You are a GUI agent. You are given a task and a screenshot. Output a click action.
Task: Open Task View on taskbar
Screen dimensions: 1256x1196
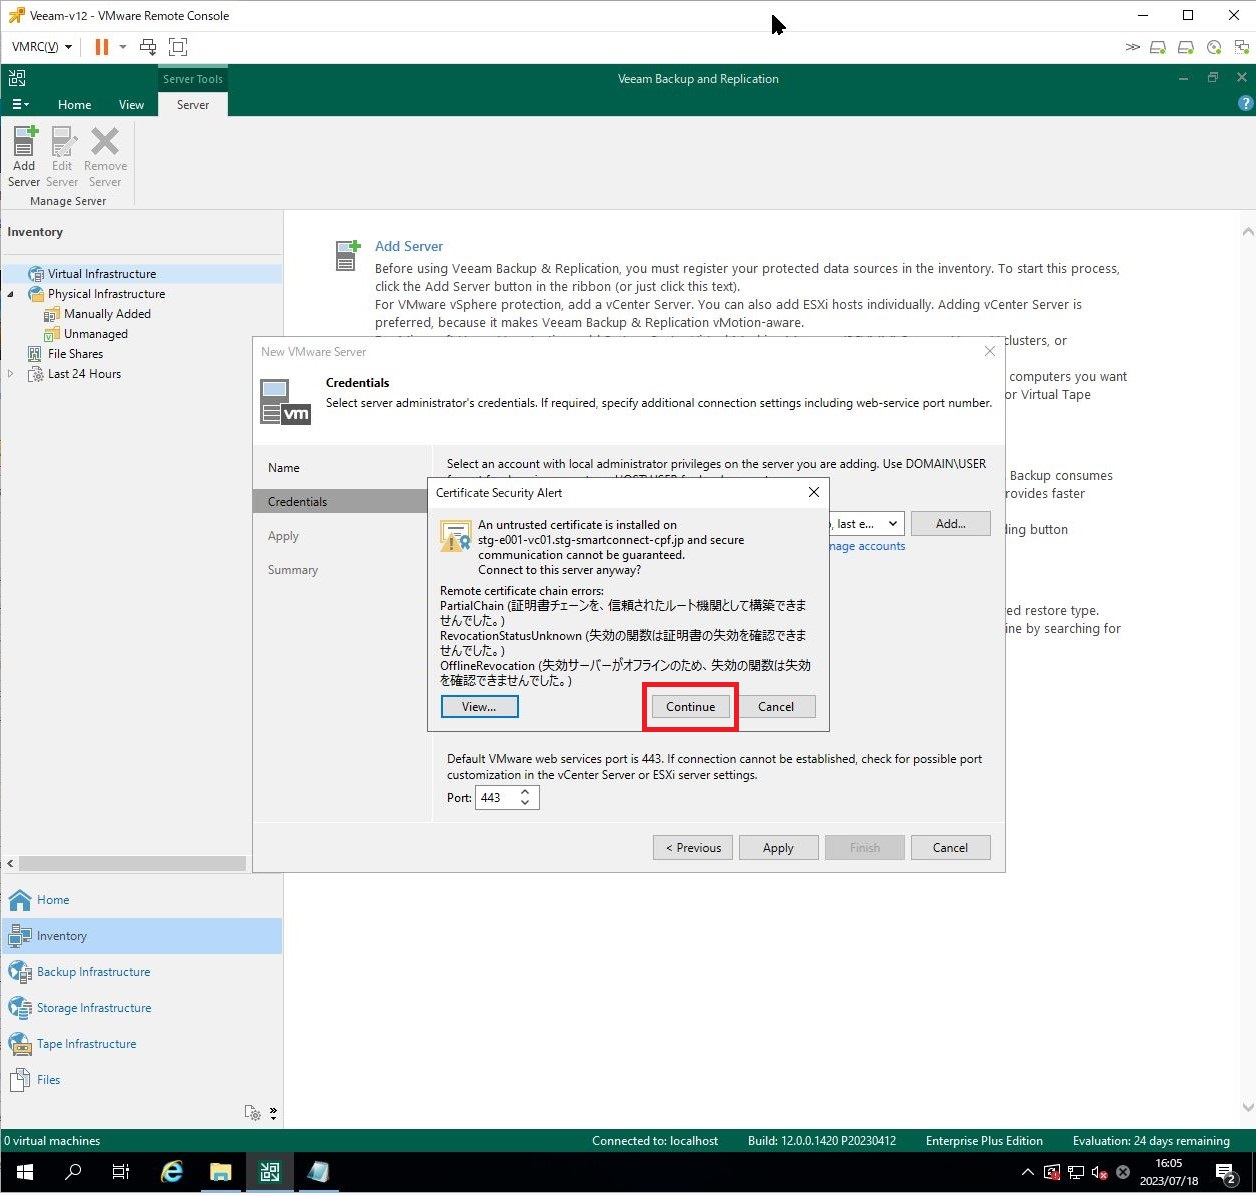pyautogui.click(x=121, y=1172)
